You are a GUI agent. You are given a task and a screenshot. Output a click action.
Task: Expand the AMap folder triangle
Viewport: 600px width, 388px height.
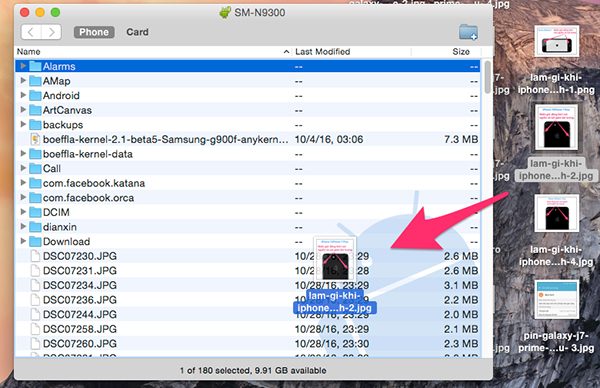coord(23,80)
